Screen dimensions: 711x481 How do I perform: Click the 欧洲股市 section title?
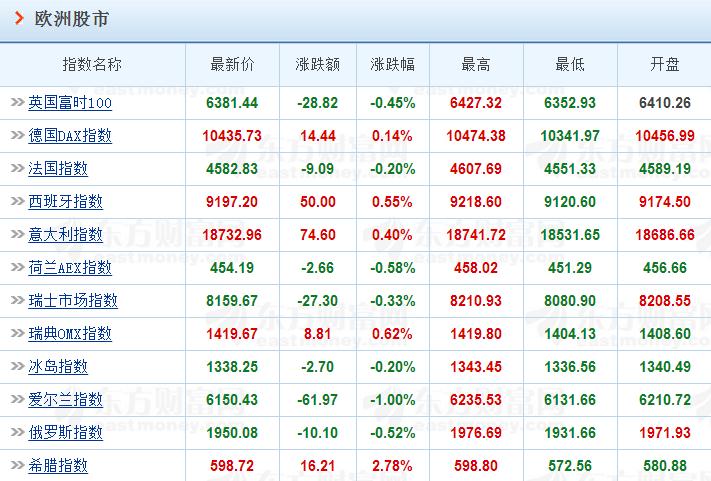tap(72, 19)
